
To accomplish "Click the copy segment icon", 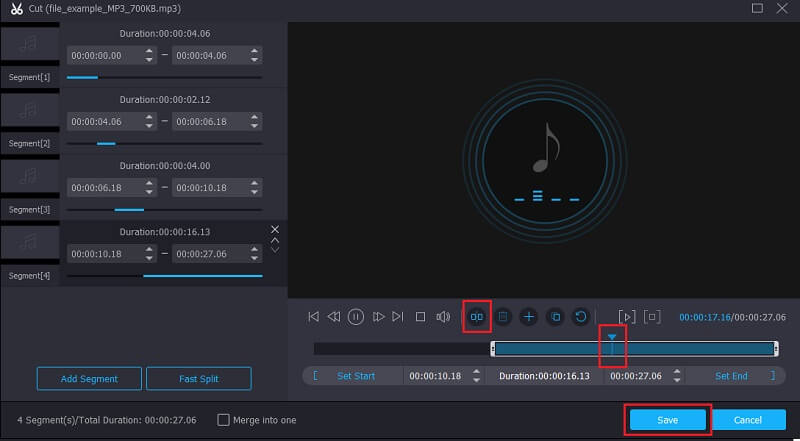I will coord(555,317).
